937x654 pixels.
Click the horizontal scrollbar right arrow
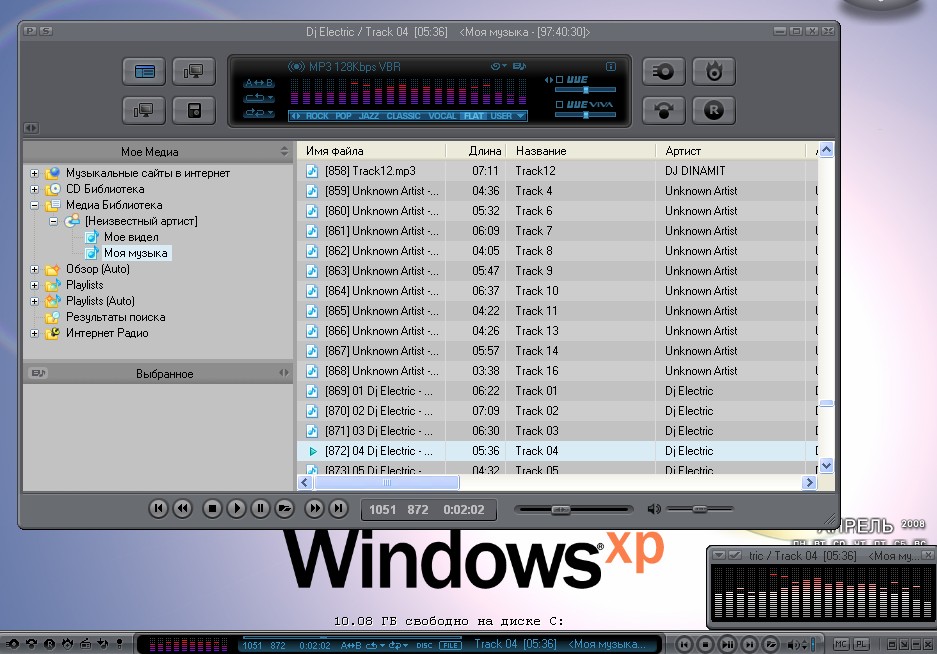click(809, 482)
